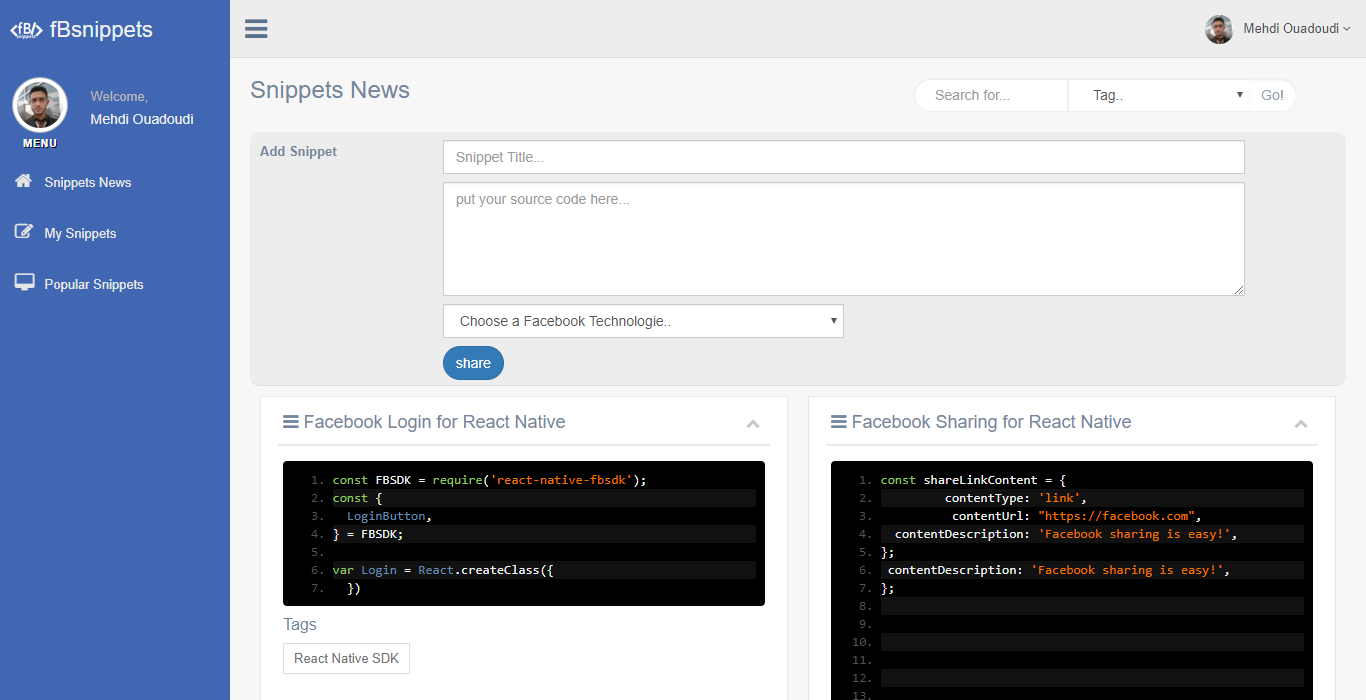The height and width of the screenshot is (700, 1366).
Task: Click the fBsnippets brand title
Action: 101,30
